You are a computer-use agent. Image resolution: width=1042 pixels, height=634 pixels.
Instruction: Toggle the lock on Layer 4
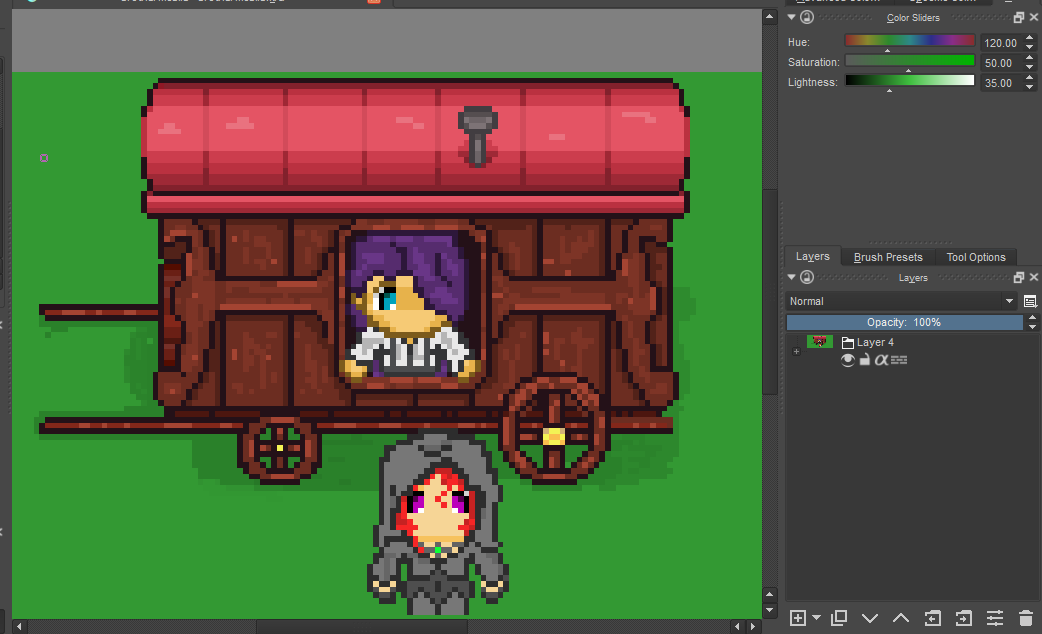864,360
